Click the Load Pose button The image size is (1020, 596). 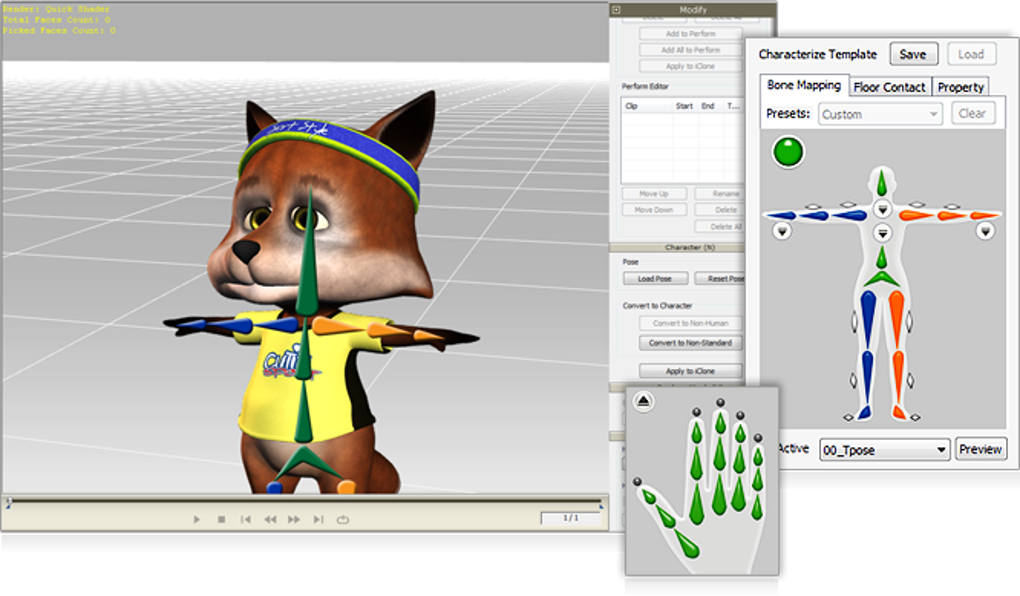tap(655, 278)
